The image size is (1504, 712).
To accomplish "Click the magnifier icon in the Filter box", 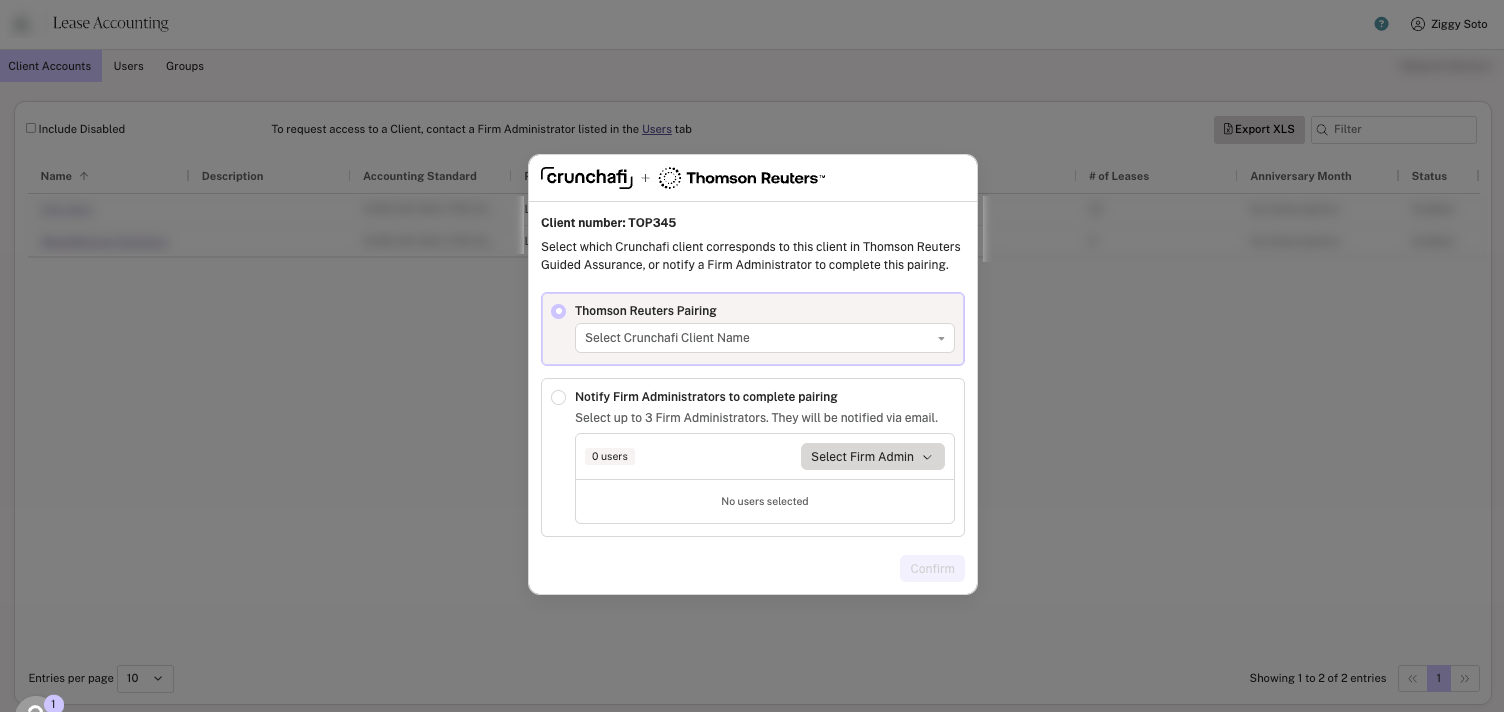I will (1322, 130).
